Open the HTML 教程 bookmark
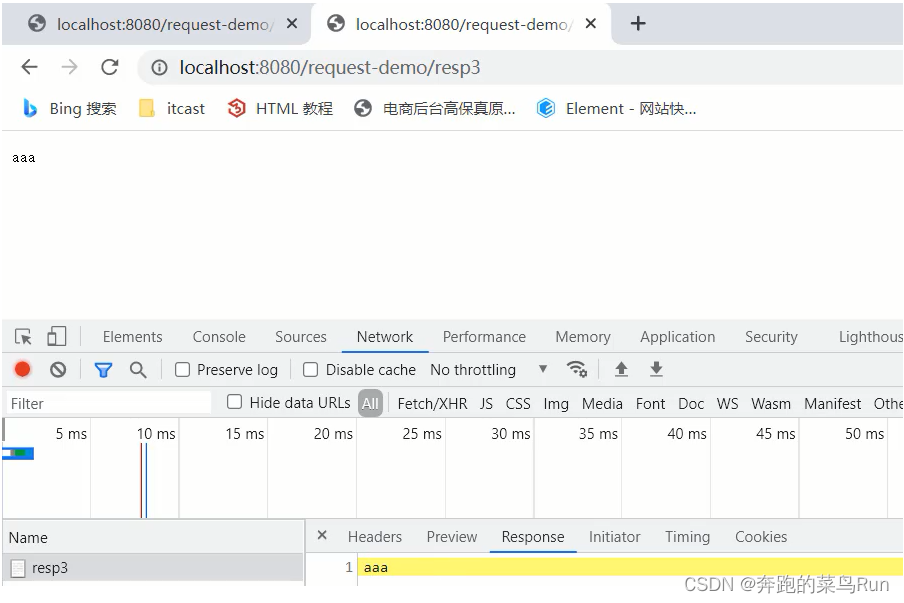 [290, 108]
